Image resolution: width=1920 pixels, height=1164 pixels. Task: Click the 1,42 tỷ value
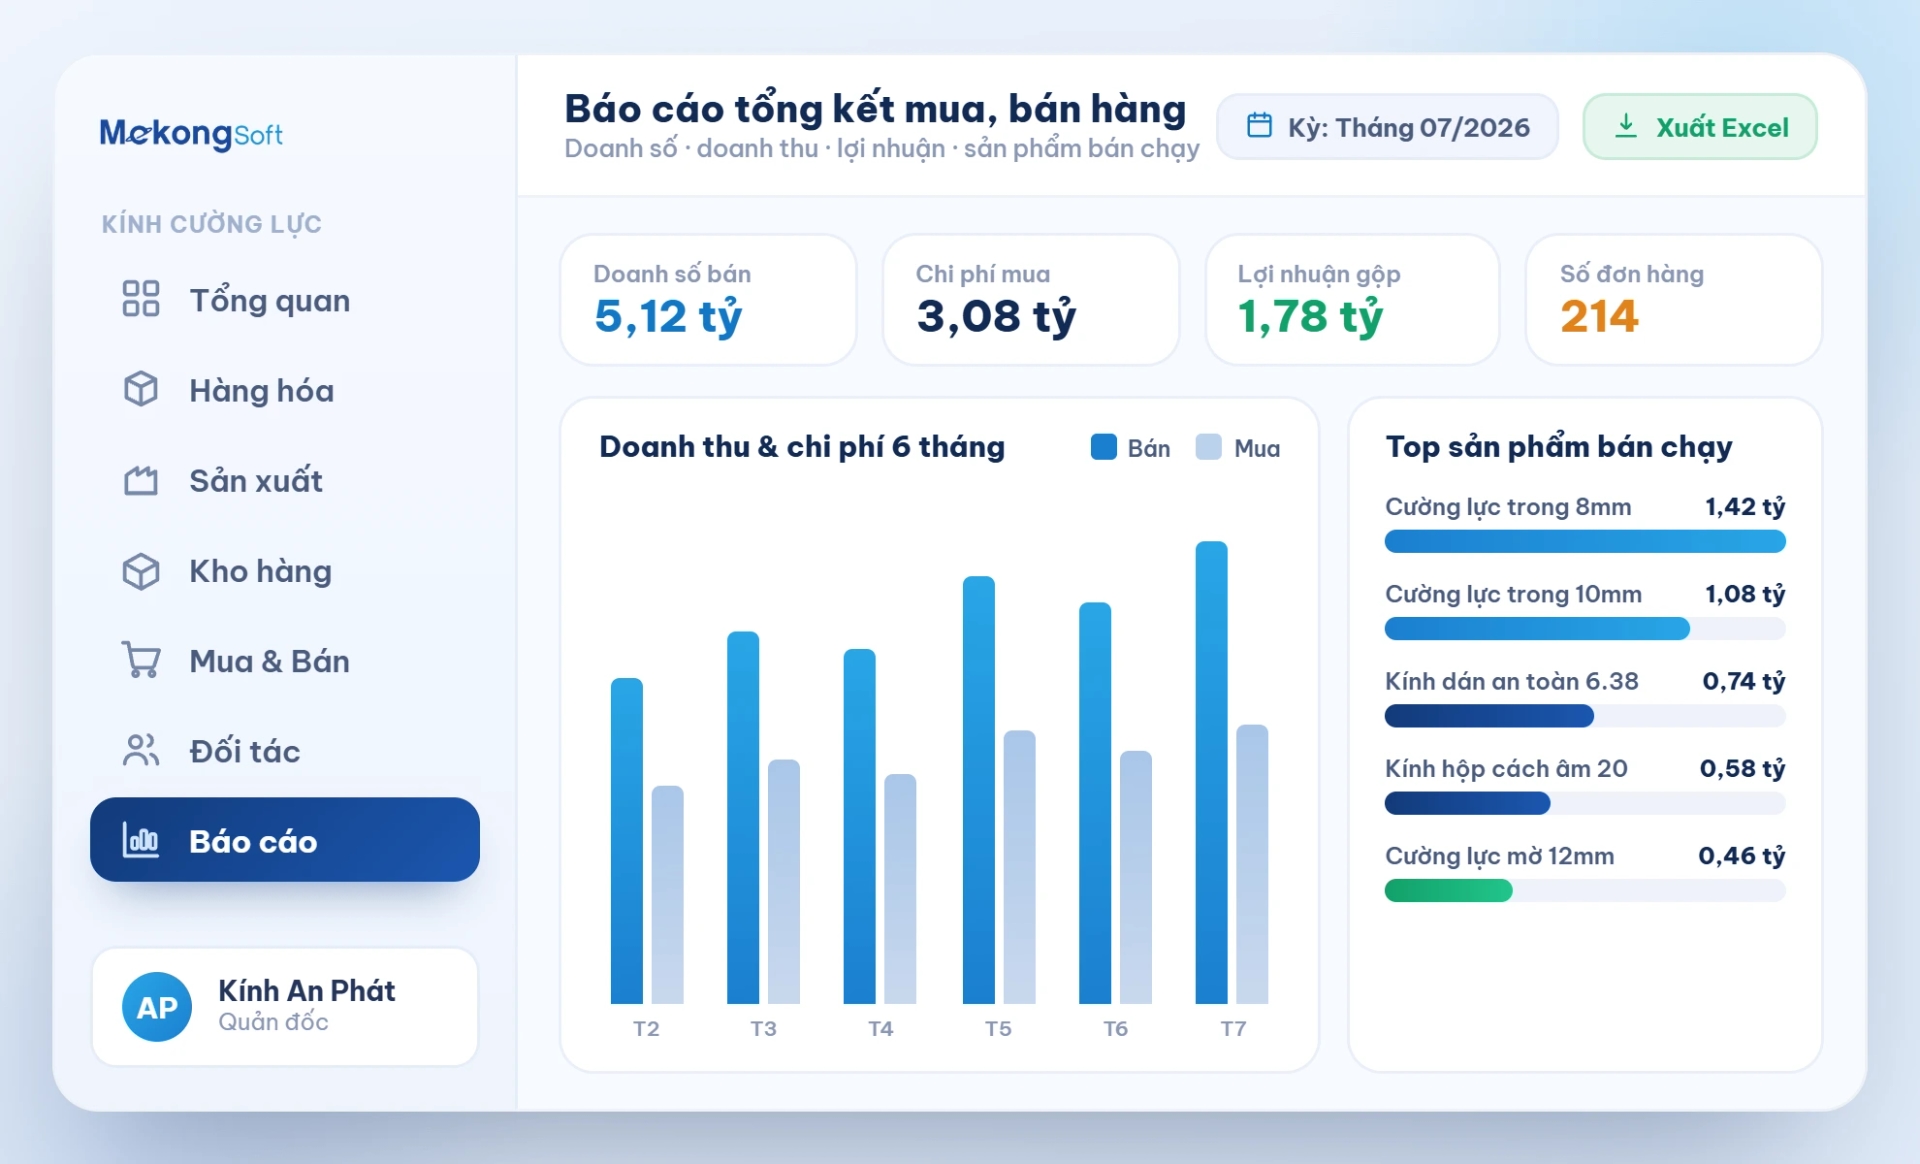[x=1745, y=507]
